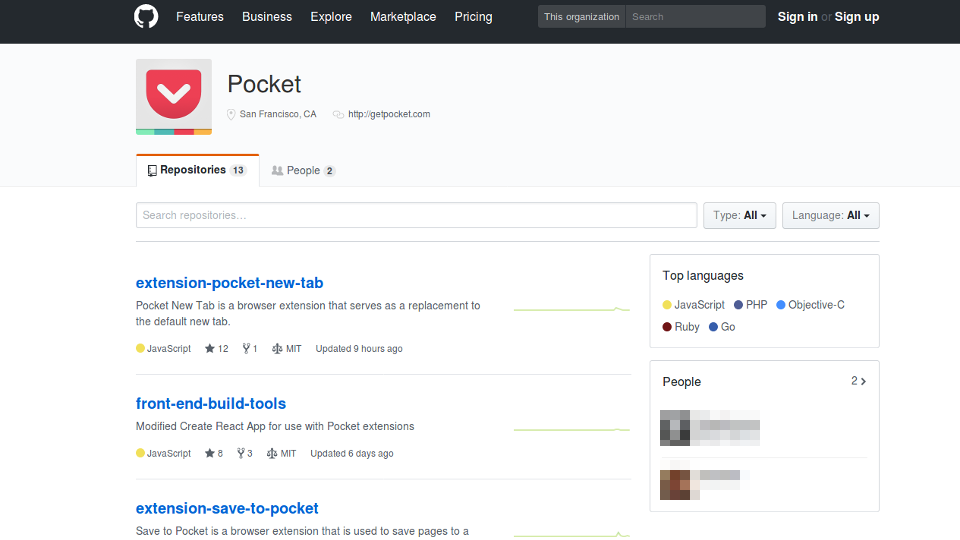This screenshot has height=540, width=960.
Task: Click the People tab count badge 2
Action: point(329,171)
